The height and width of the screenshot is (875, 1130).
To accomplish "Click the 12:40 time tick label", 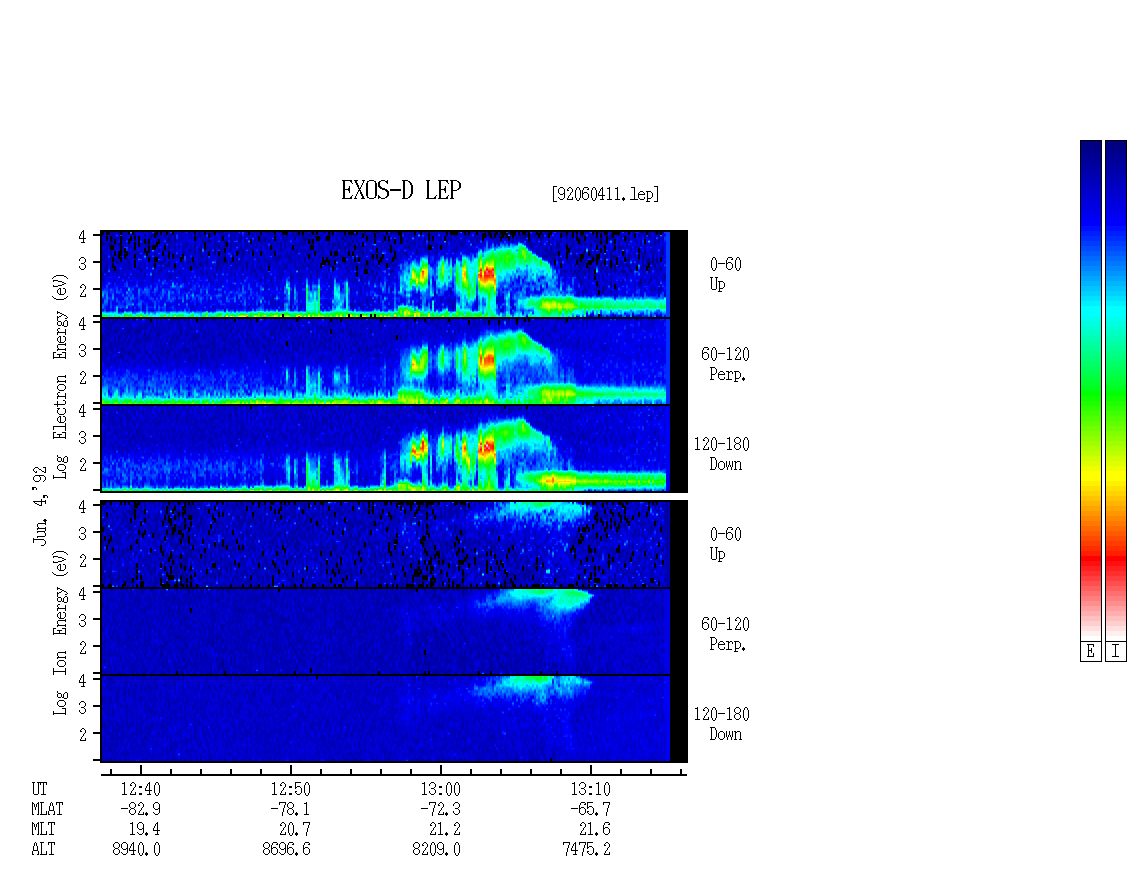I will [141, 790].
